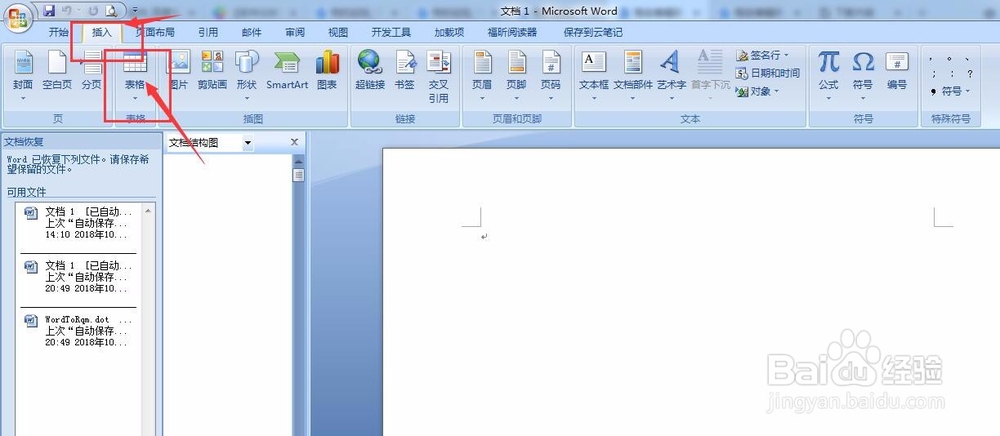Image resolution: width=1000 pixels, height=436 pixels.
Task: Open the Ω 符号 symbol gallery
Action: (863, 75)
